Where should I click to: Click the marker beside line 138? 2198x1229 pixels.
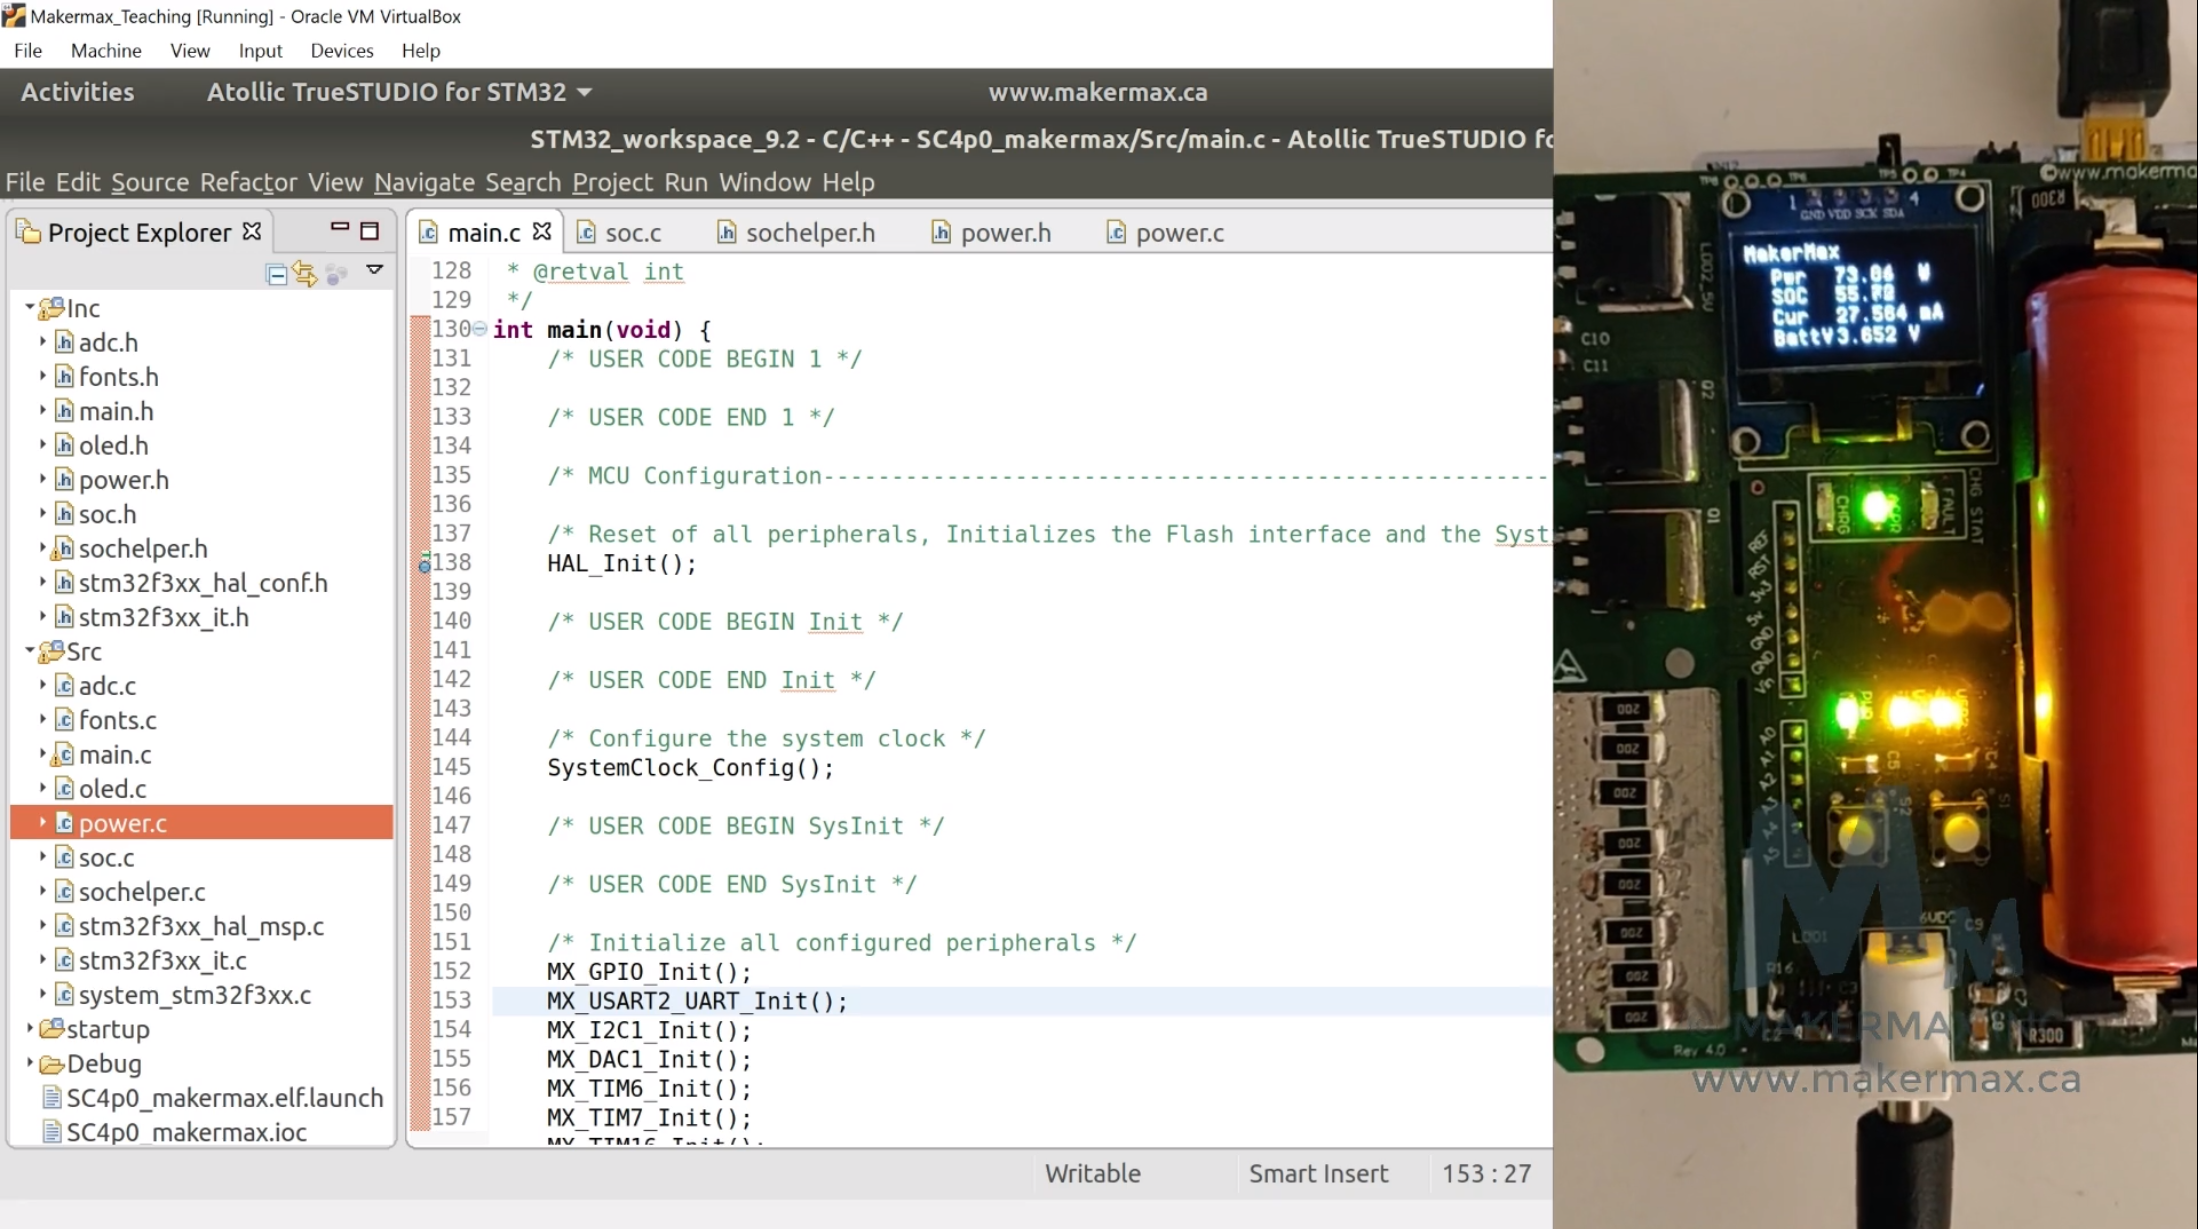(424, 563)
